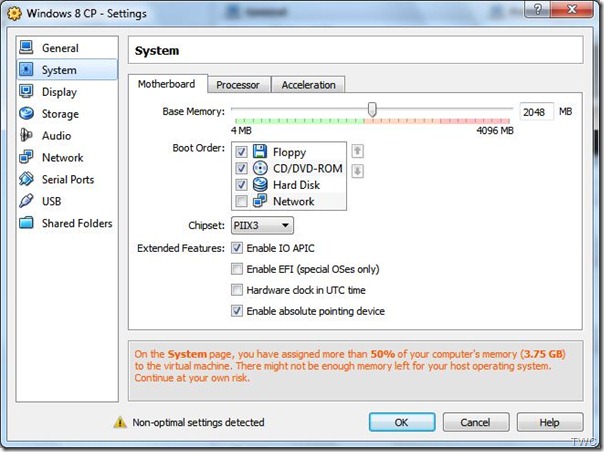Toggle Enable IO APIC checkbox
Screen dimensions: 604x452
237,248
